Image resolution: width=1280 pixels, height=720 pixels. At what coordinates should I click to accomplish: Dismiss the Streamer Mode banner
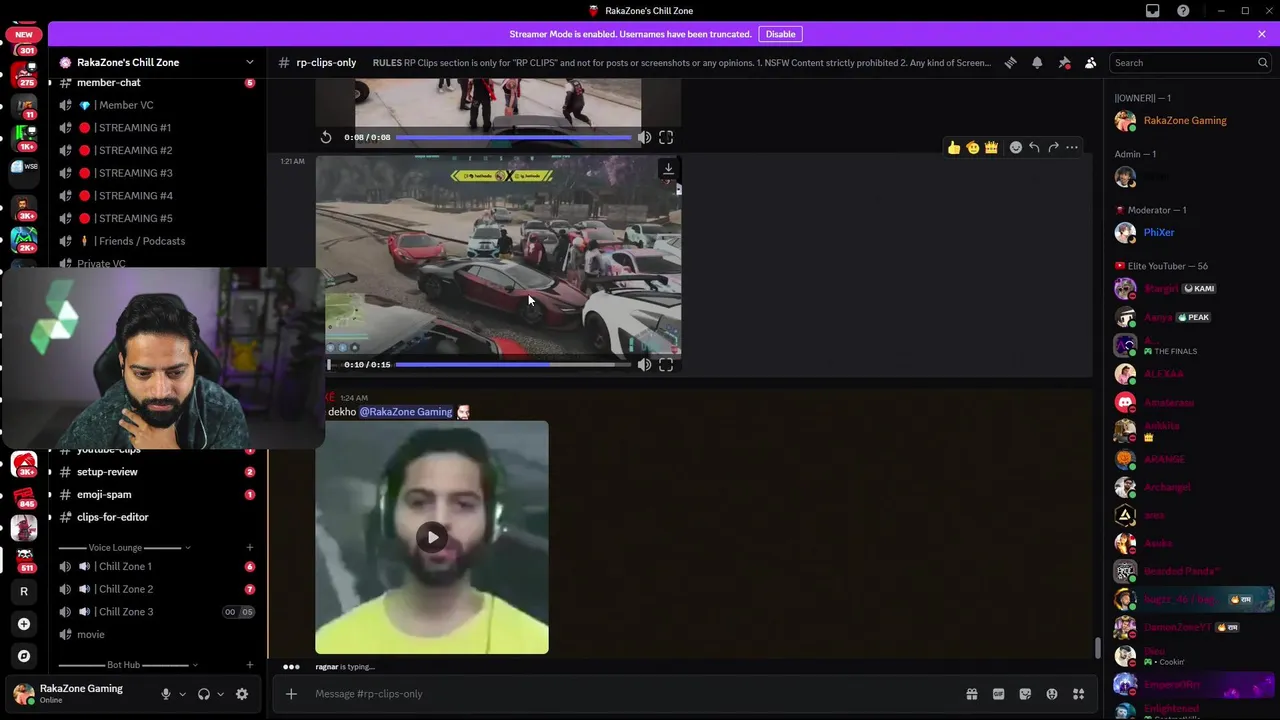pos(1262,34)
